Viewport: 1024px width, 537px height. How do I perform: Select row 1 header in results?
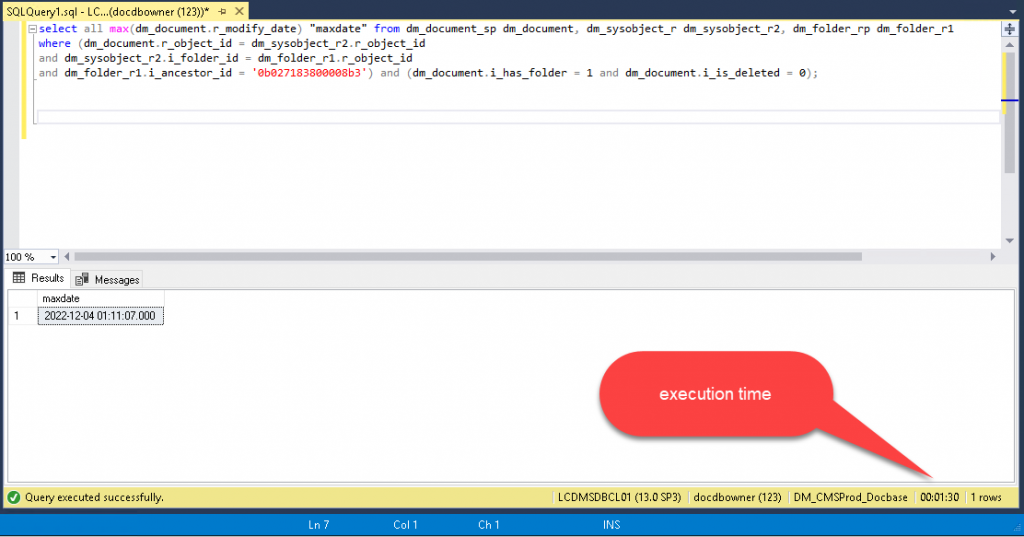tap(22, 316)
